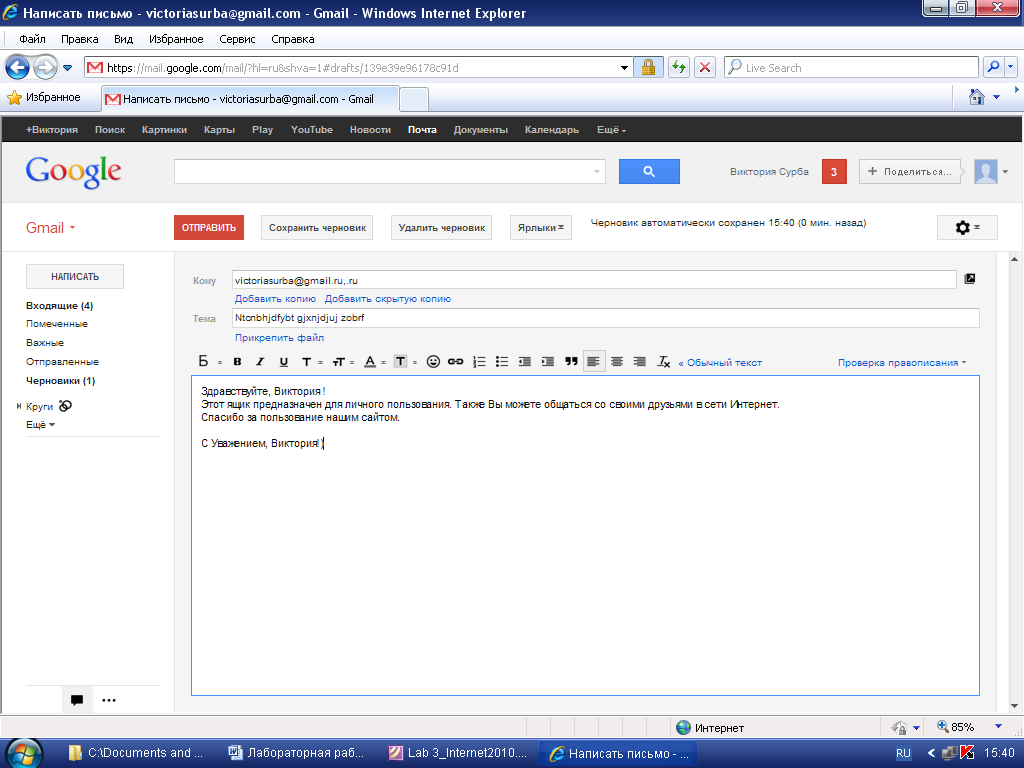
Task: Refresh page with green arrows icon
Action: [679, 67]
